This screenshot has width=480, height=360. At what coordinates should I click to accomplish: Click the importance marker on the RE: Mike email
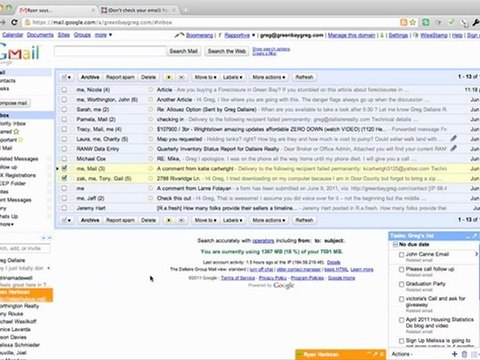(x=150, y=159)
